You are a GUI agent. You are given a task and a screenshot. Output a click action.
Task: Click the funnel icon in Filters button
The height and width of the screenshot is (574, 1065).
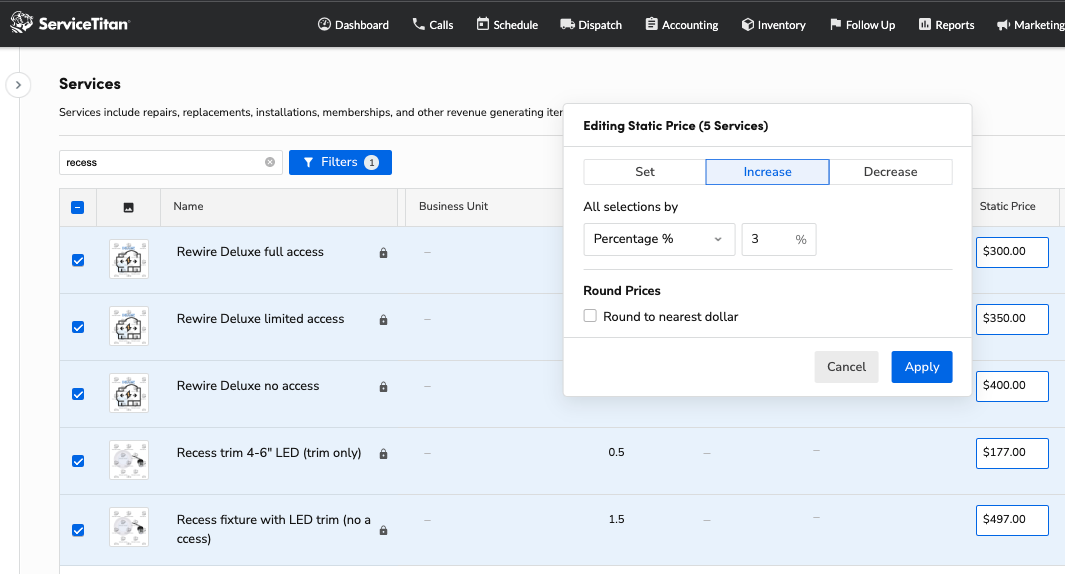308,162
